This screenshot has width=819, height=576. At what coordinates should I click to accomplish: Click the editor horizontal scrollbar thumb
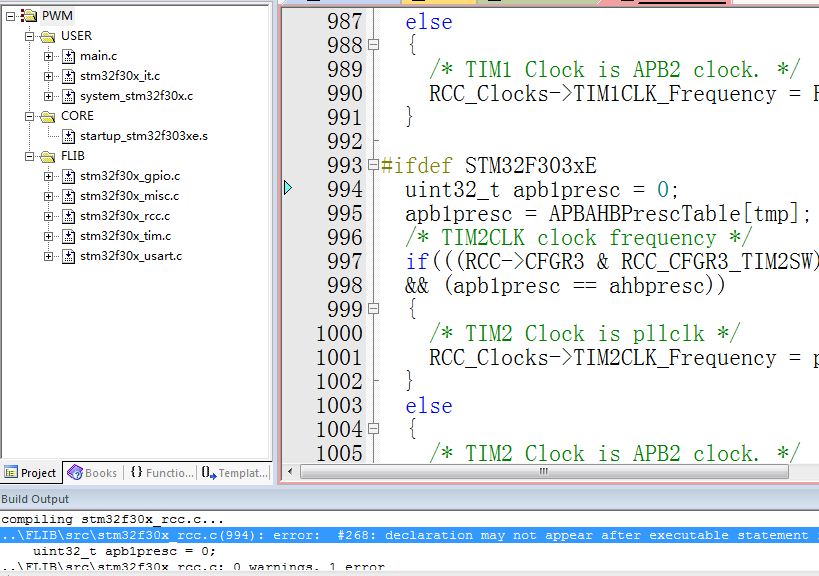pos(544,472)
